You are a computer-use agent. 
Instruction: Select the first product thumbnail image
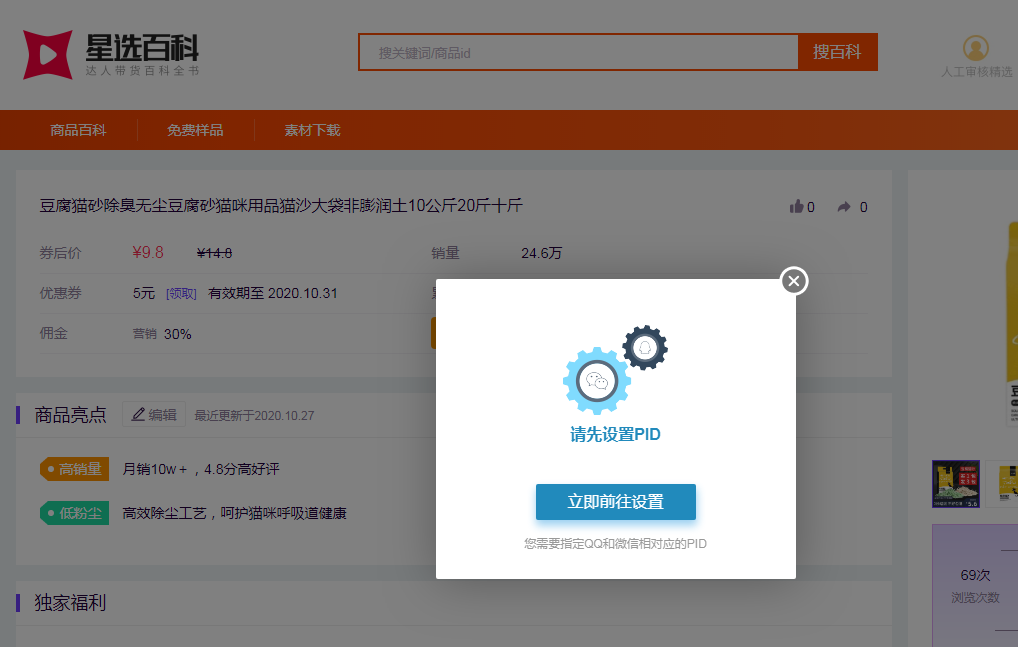click(955, 484)
